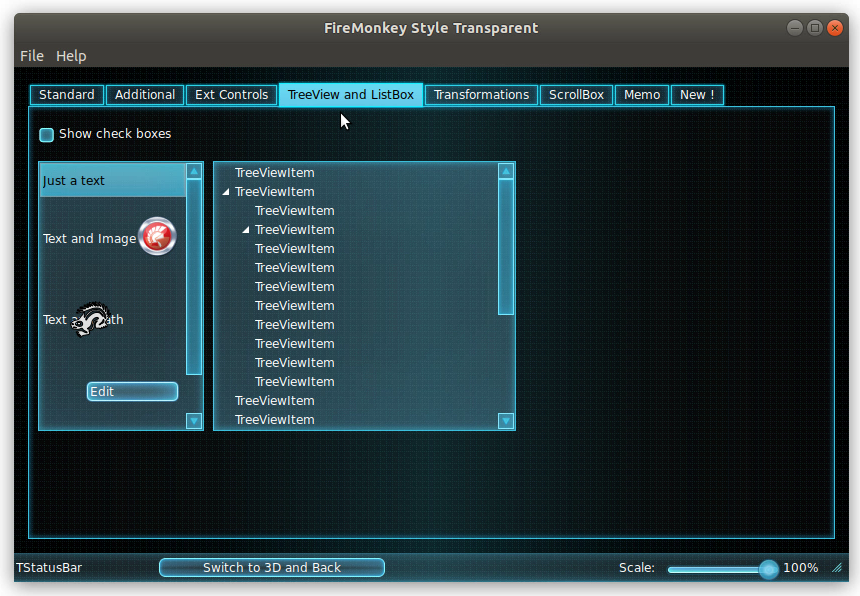Image resolution: width=860 pixels, height=596 pixels.
Task: Select the Text and Image list item
Action: click(x=113, y=239)
